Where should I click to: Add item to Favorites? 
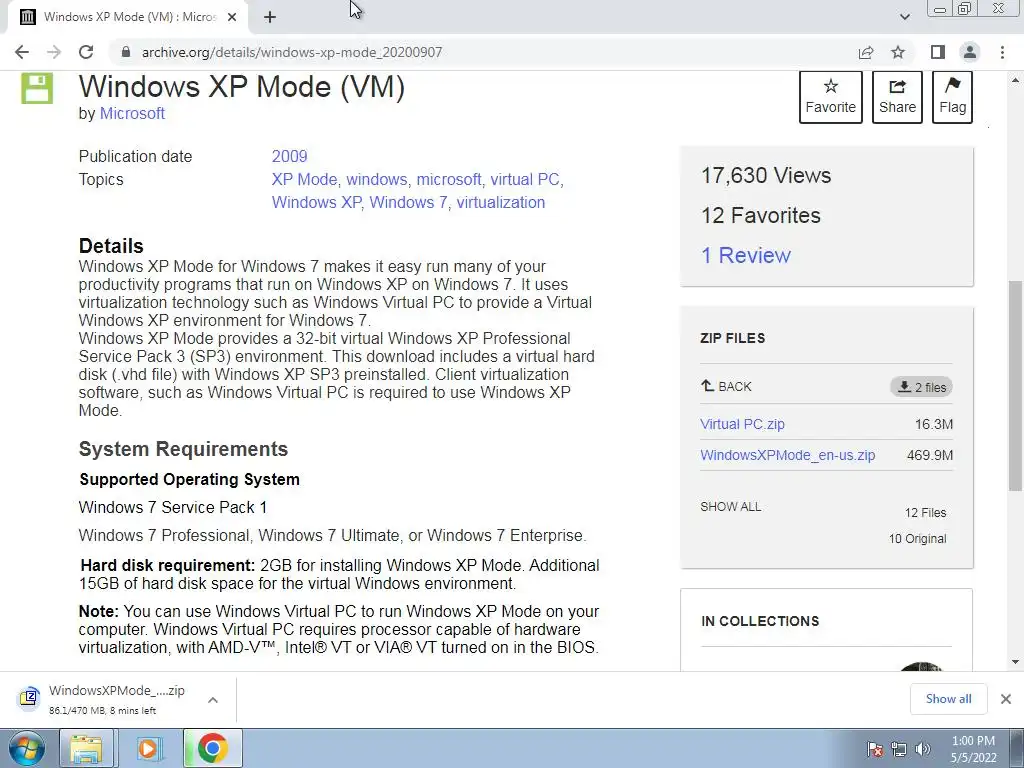[830, 97]
